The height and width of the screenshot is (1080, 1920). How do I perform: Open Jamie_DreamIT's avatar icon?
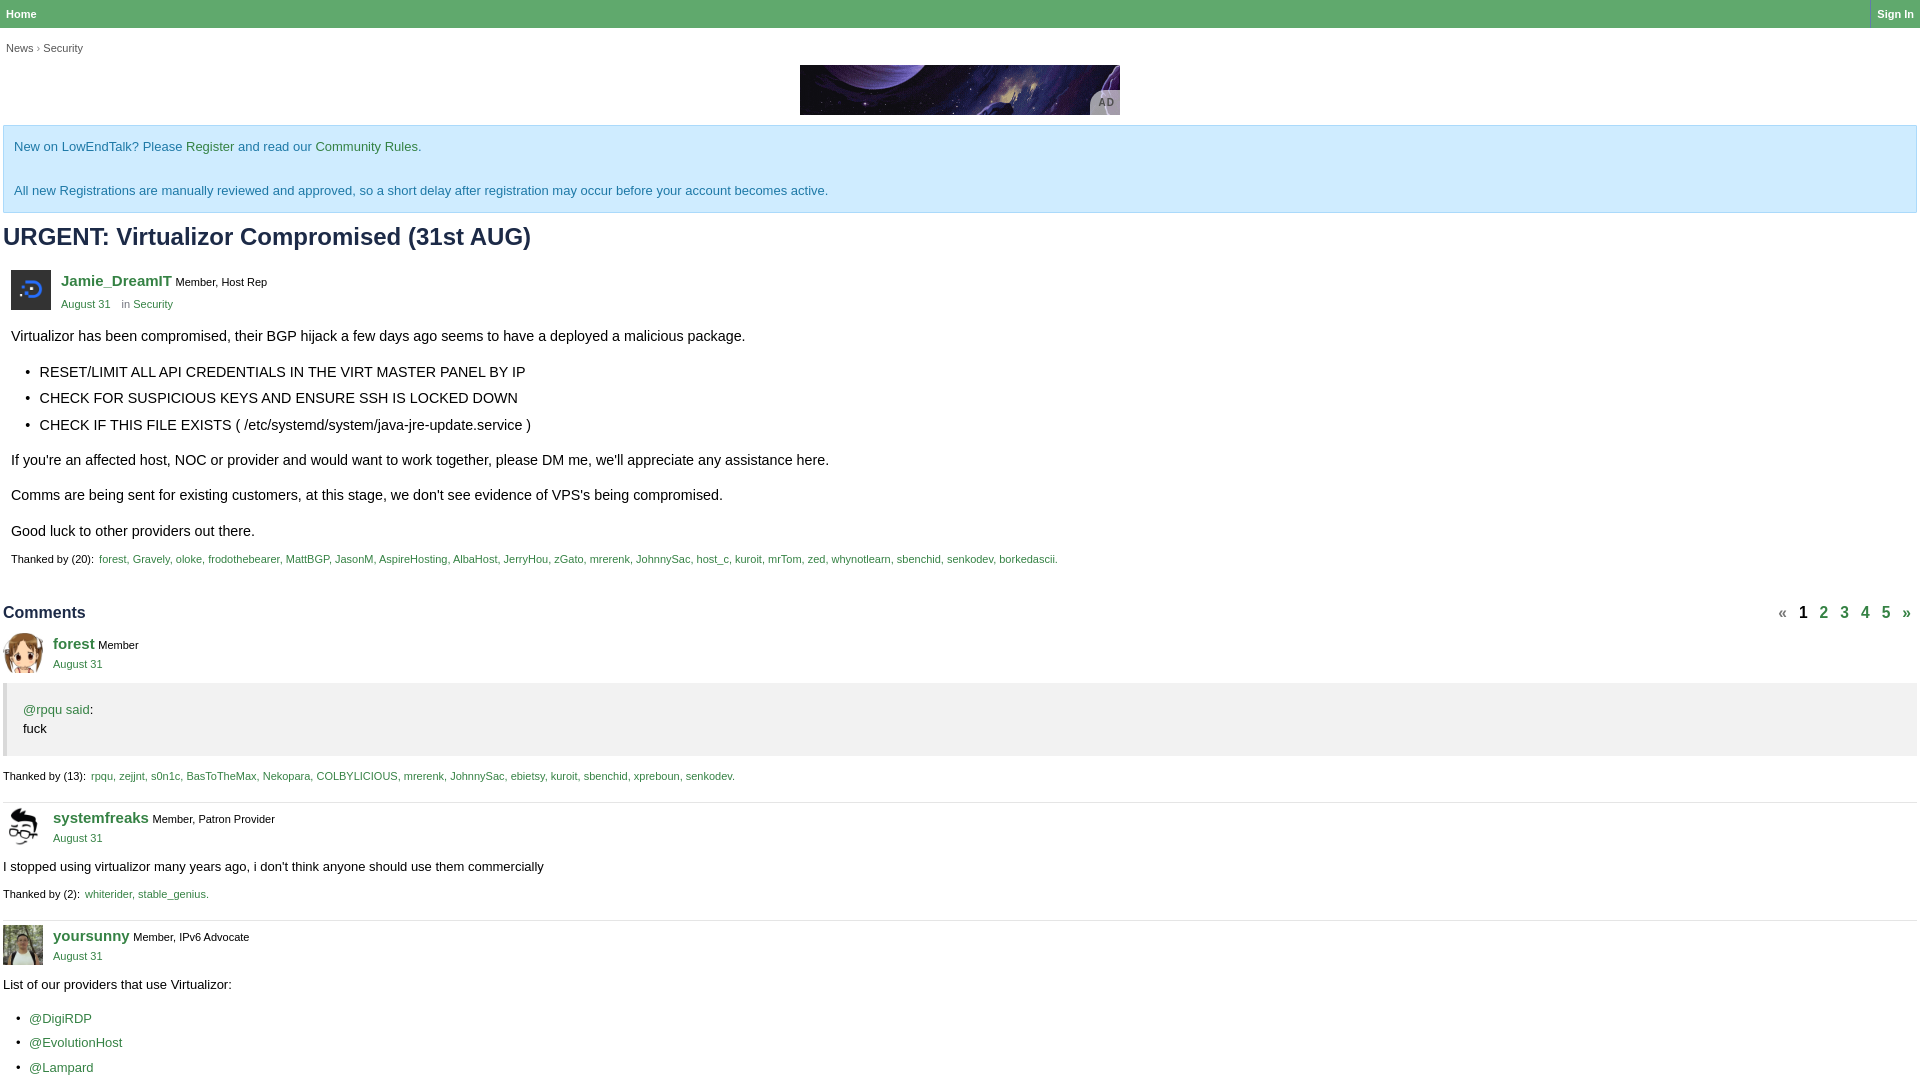tap(31, 290)
